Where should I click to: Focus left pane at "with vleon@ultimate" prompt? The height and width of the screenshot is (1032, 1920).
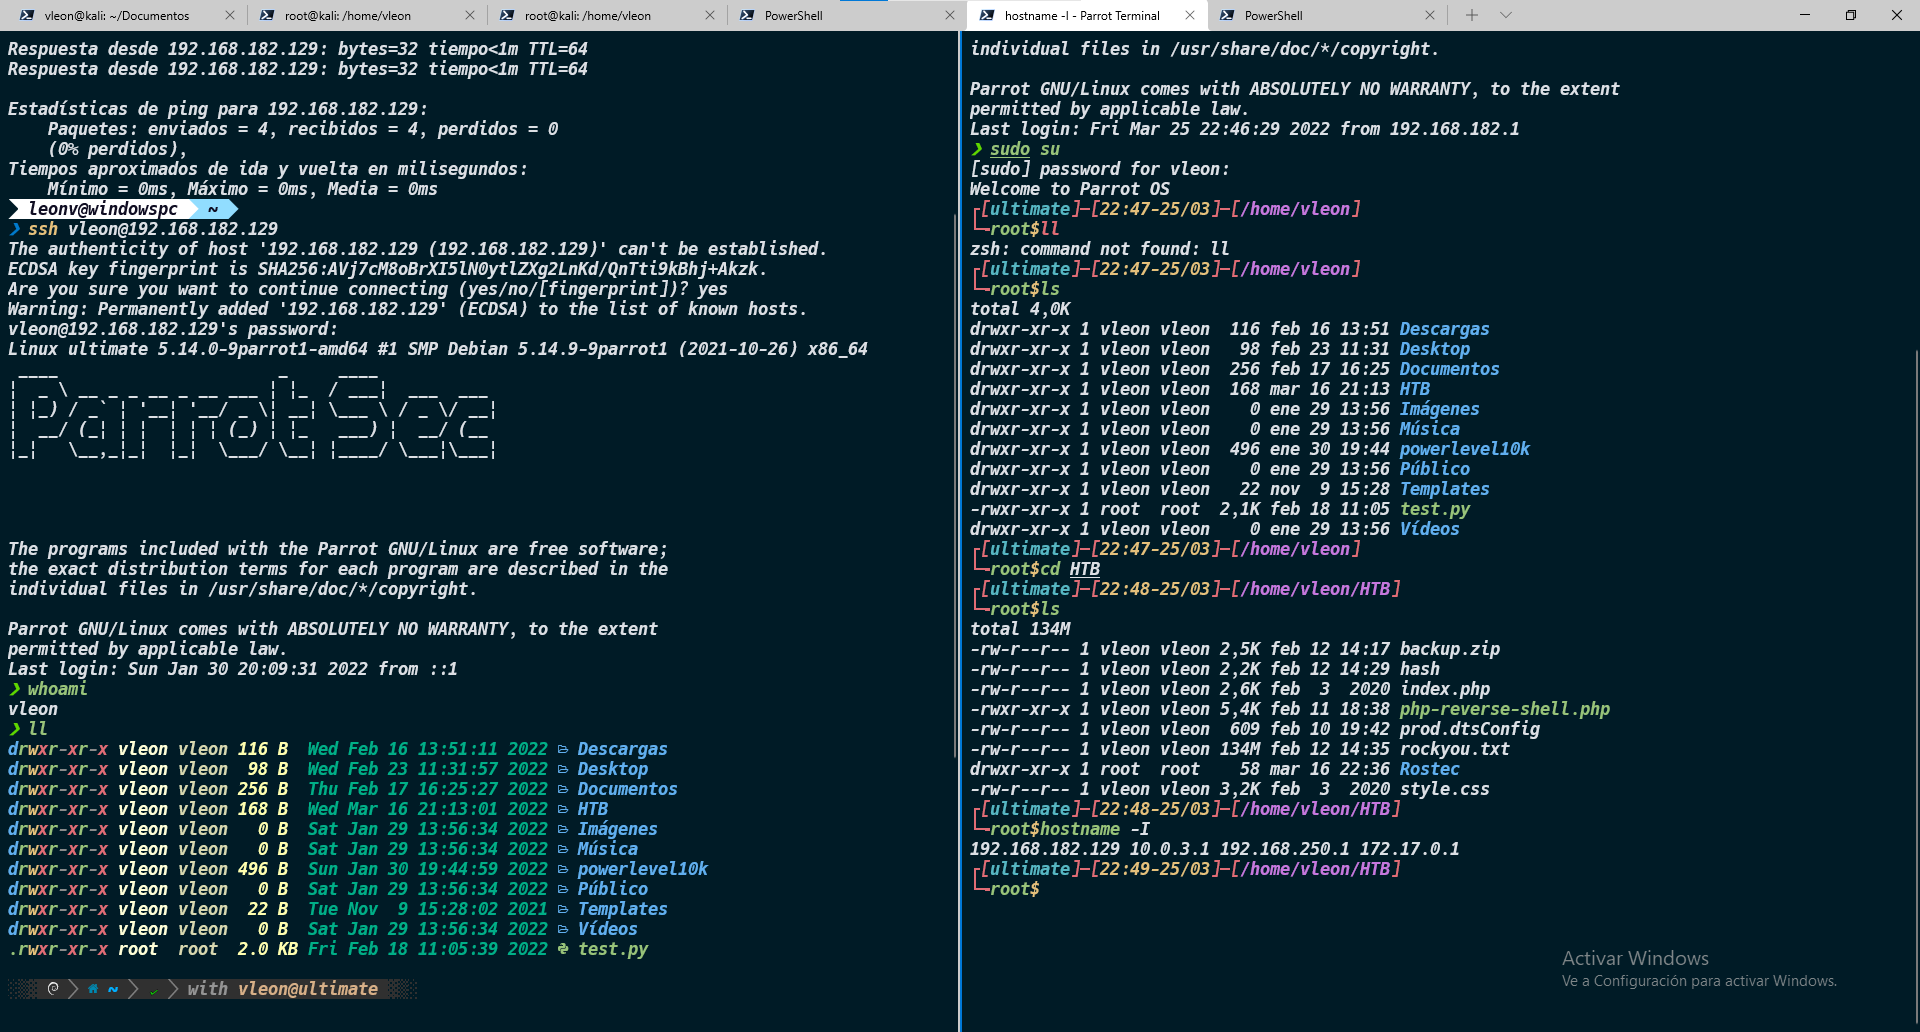pyautogui.click(x=283, y=989)
